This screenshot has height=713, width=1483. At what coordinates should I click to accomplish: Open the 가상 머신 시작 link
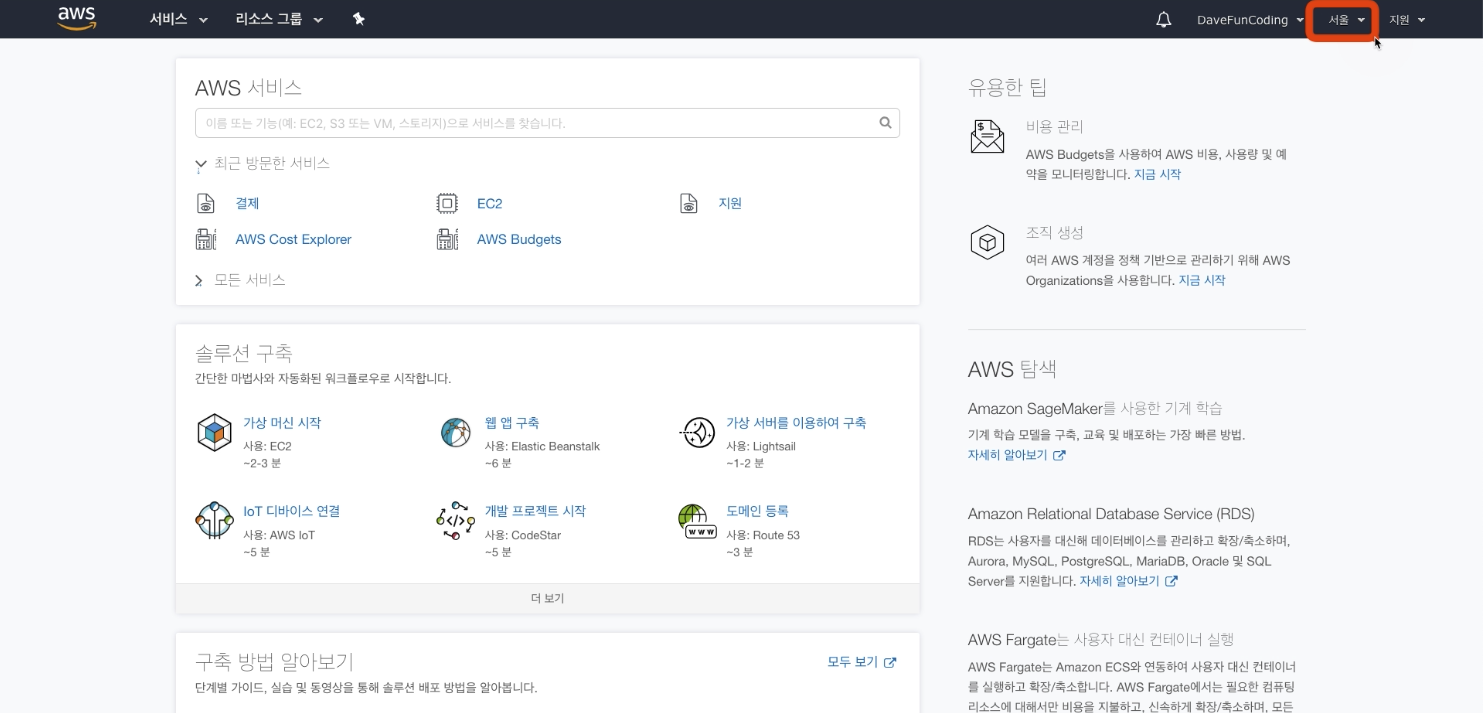point(282,423)
